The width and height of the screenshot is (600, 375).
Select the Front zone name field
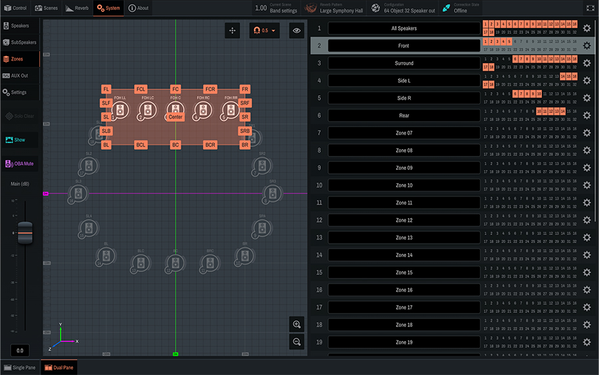[404, 46]
